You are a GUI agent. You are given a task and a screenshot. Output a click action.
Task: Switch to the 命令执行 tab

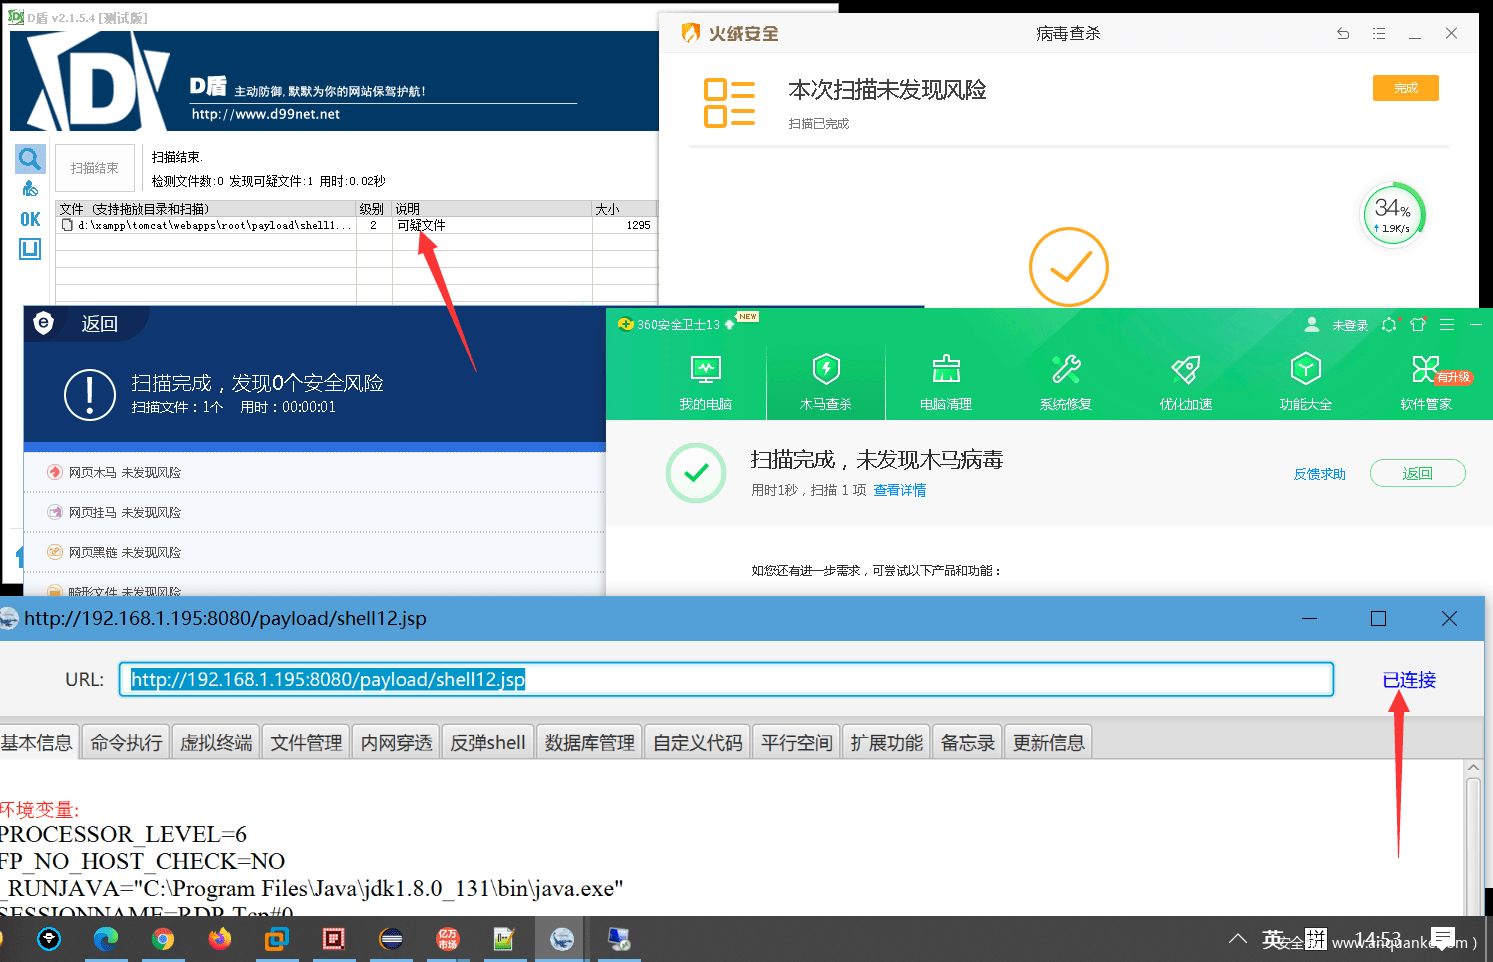click(126, 742)
